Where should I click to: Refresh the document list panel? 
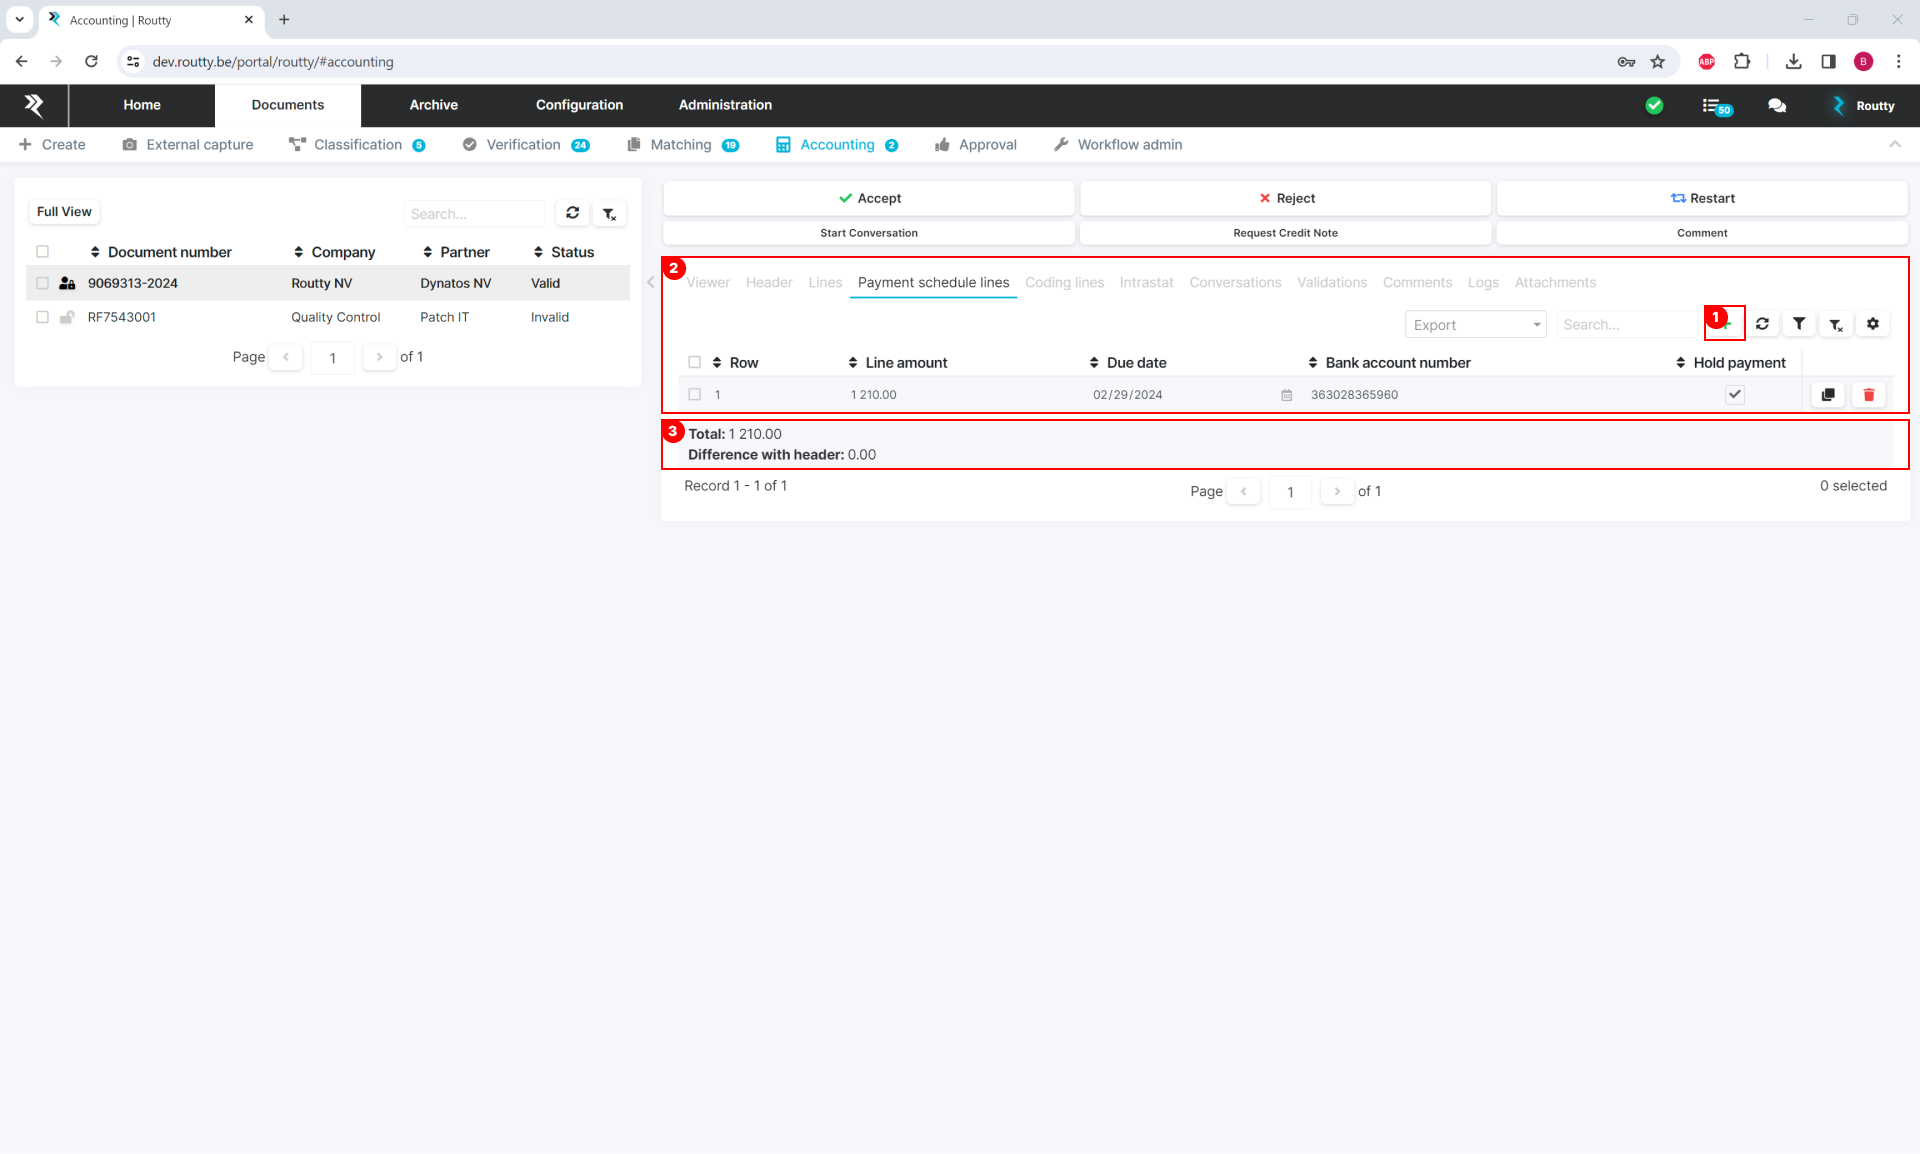click(x=572, y=213)
